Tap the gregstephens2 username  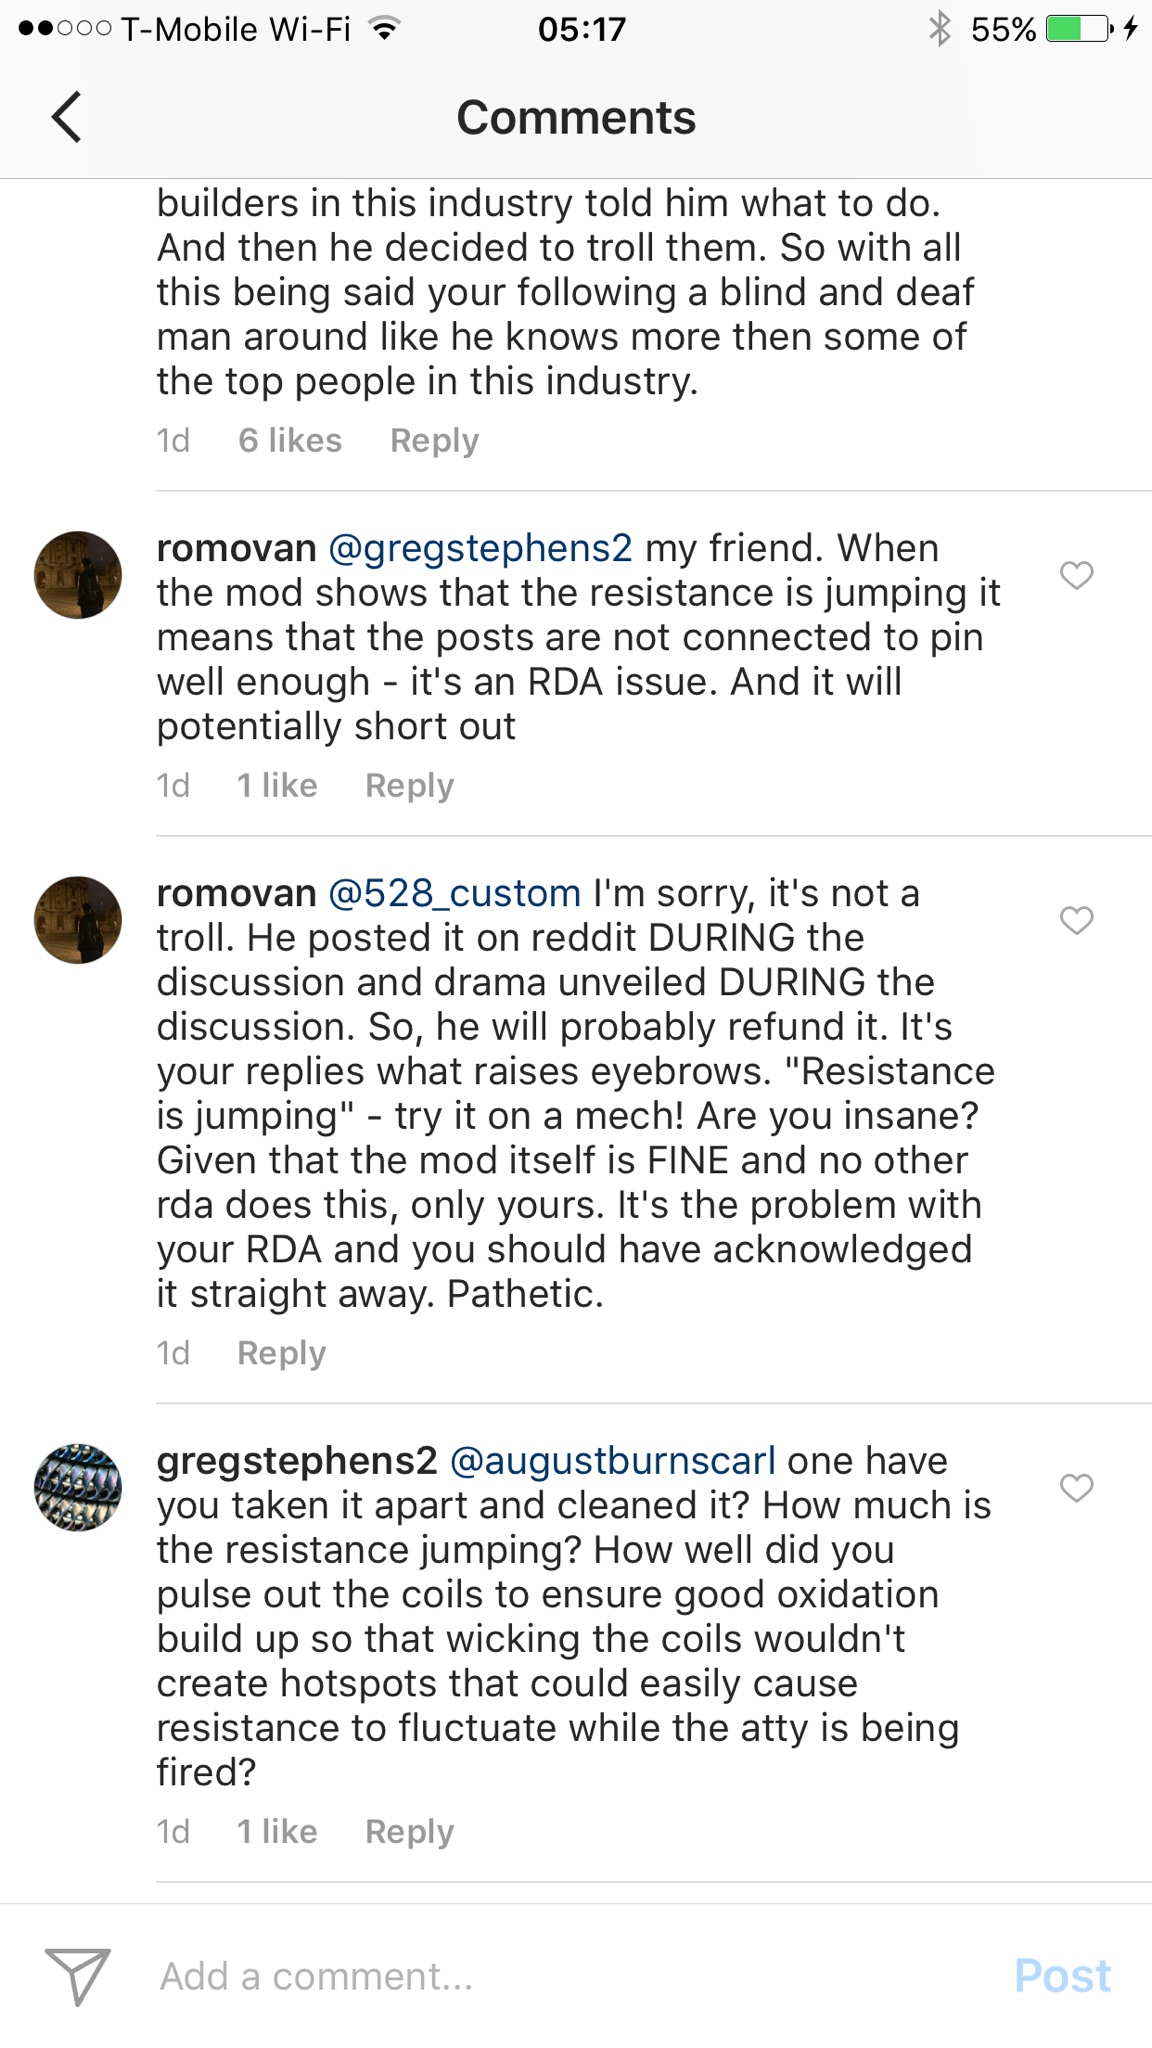coord(296,1461)
